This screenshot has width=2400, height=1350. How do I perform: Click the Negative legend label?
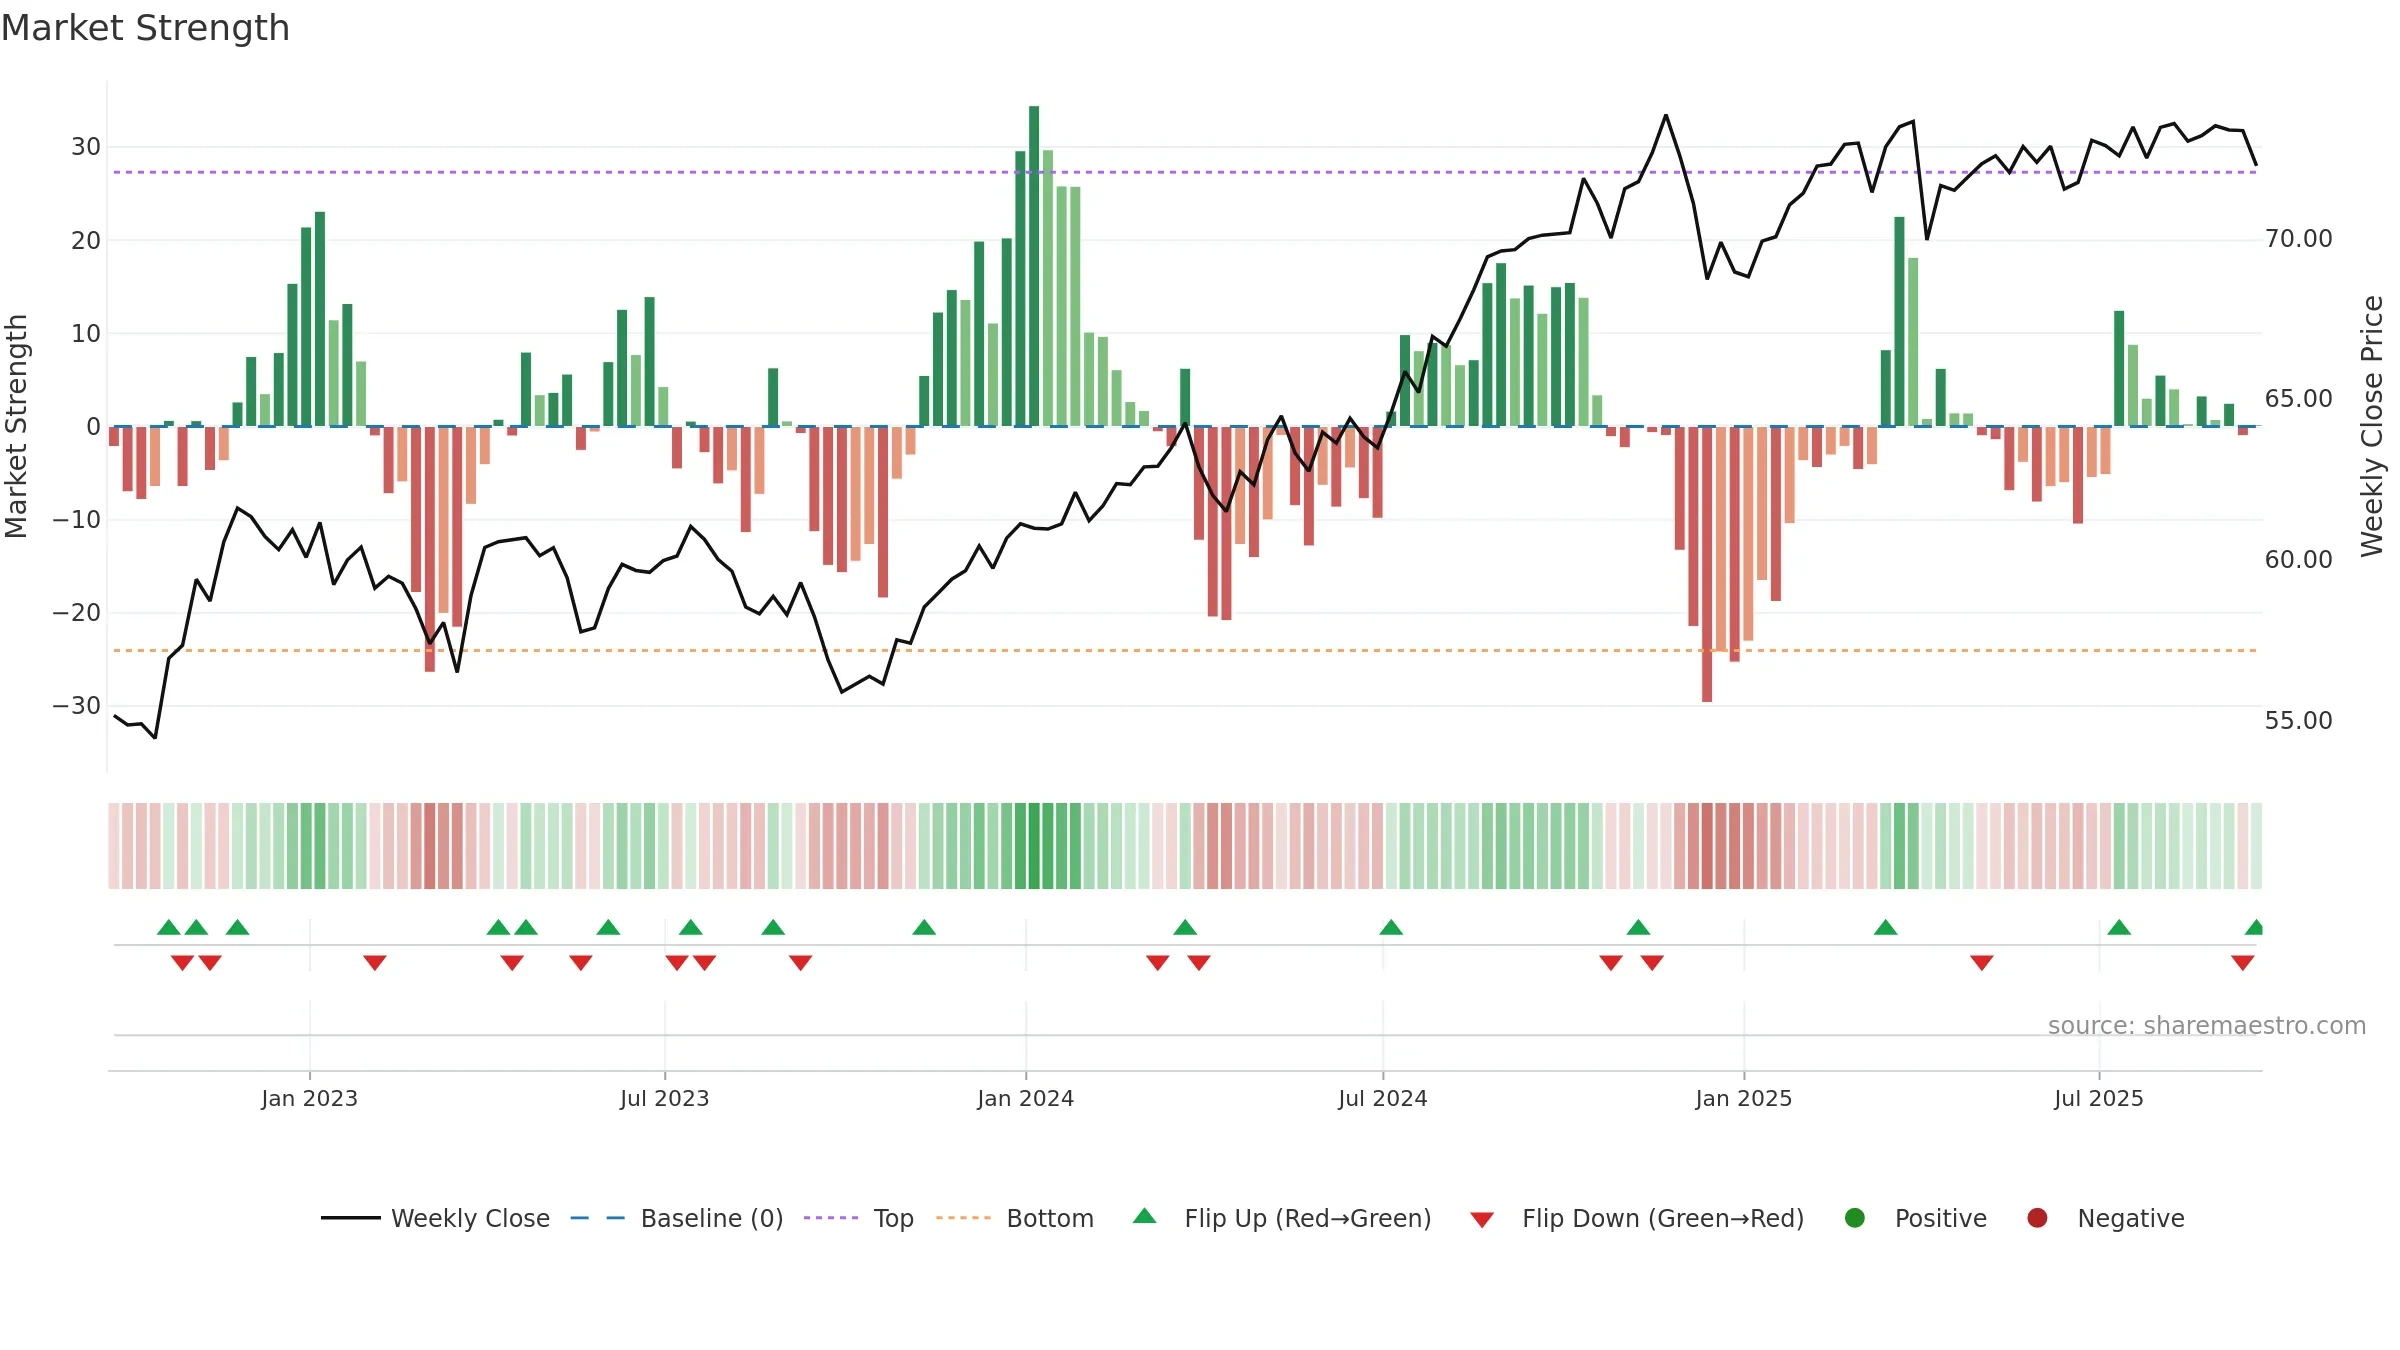point(2131,1218)
